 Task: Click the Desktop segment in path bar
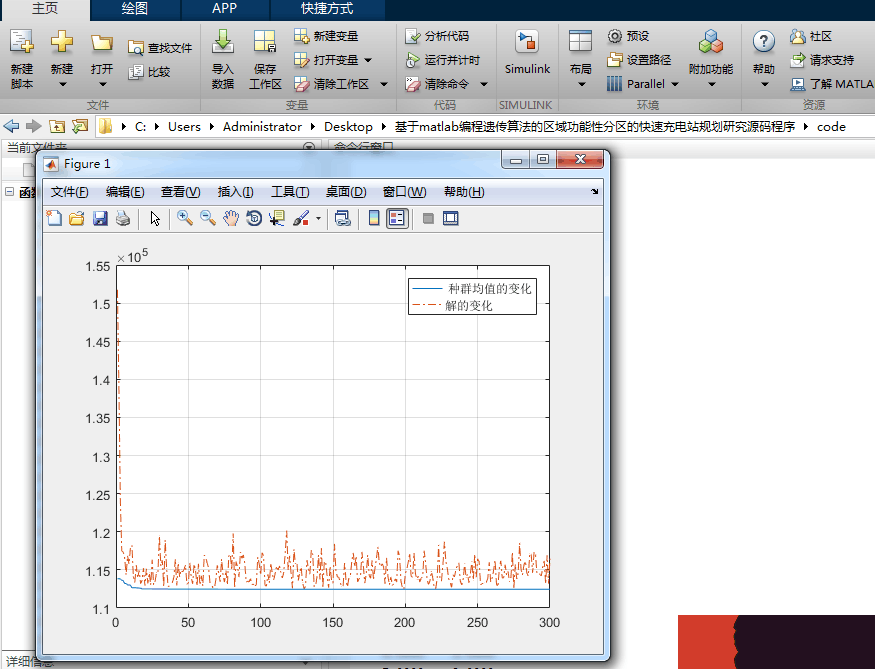click(x=348, y=127)
